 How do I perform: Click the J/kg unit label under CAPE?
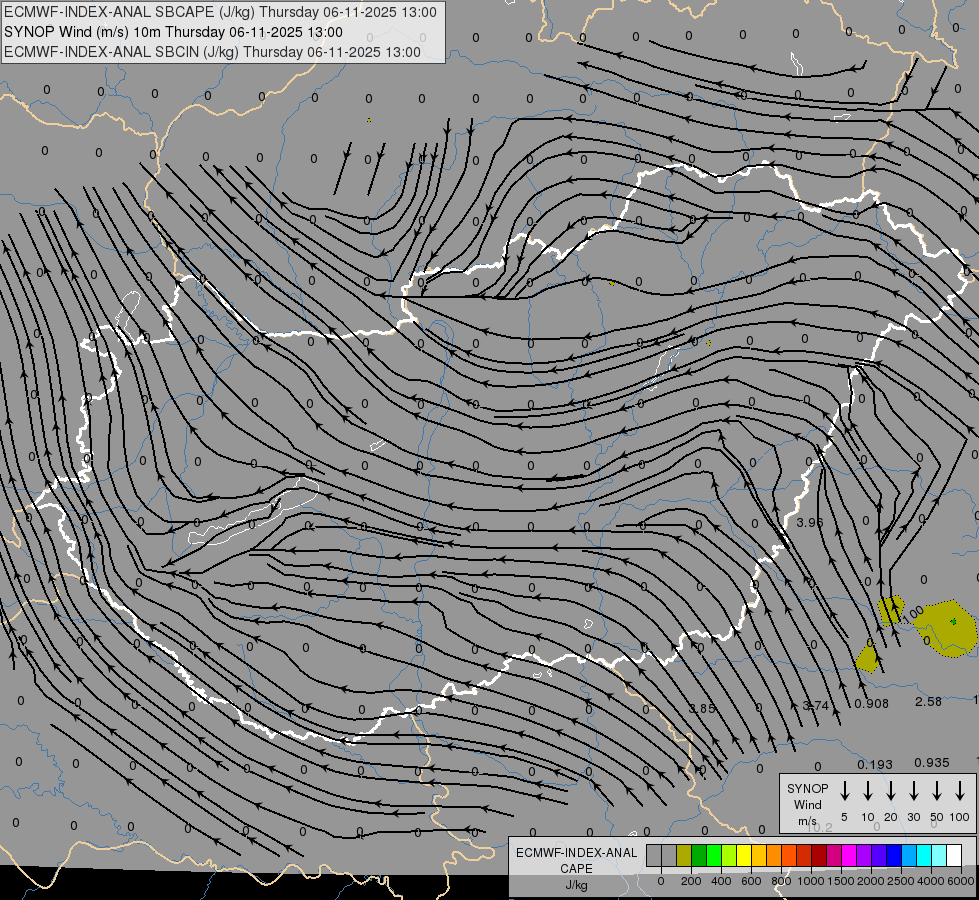click(576, 885)
